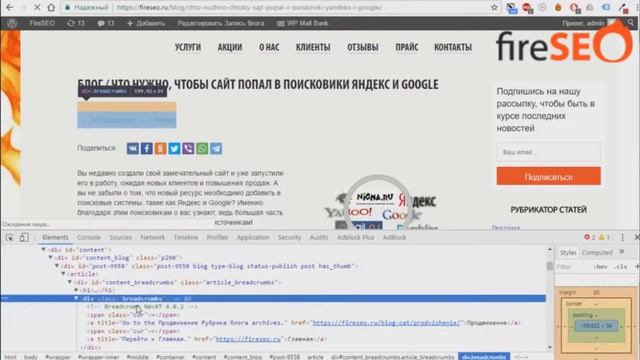Open the Adblock Plus DevTools tab
The image size is (640, 360).
click(x=356, y=238)
